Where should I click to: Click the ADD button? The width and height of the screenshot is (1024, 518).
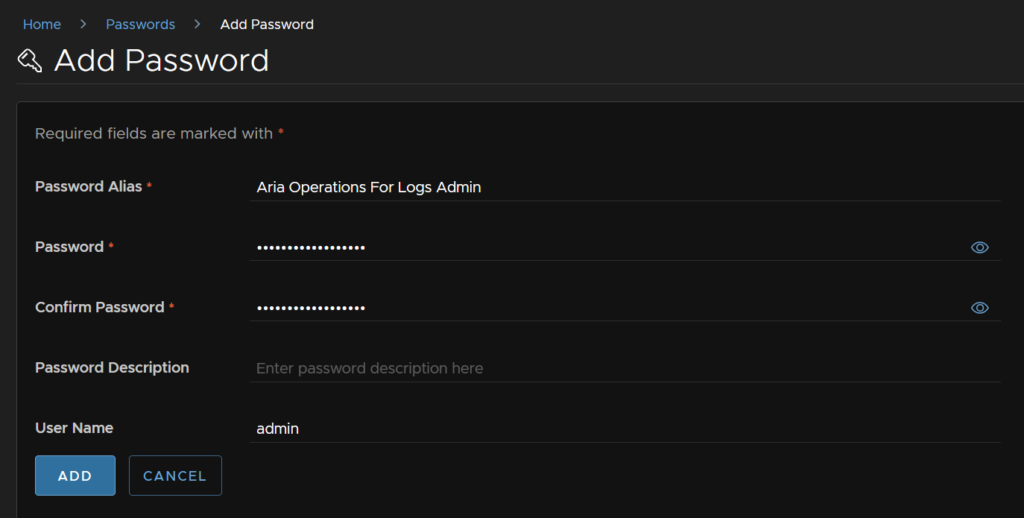(x=75, y=476)
